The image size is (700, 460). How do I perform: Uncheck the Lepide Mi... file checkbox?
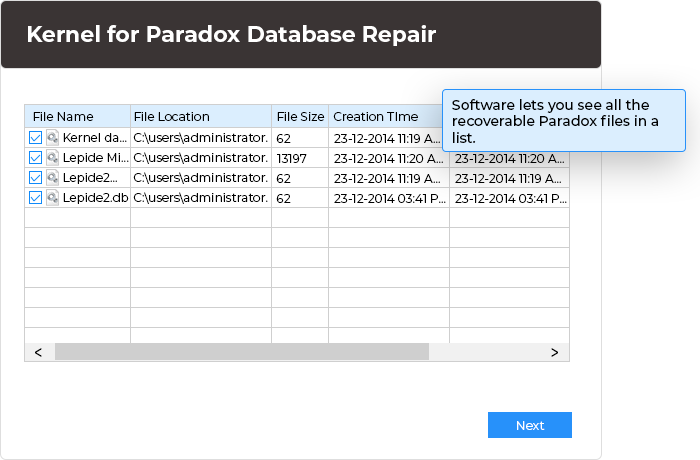point(35,158)
